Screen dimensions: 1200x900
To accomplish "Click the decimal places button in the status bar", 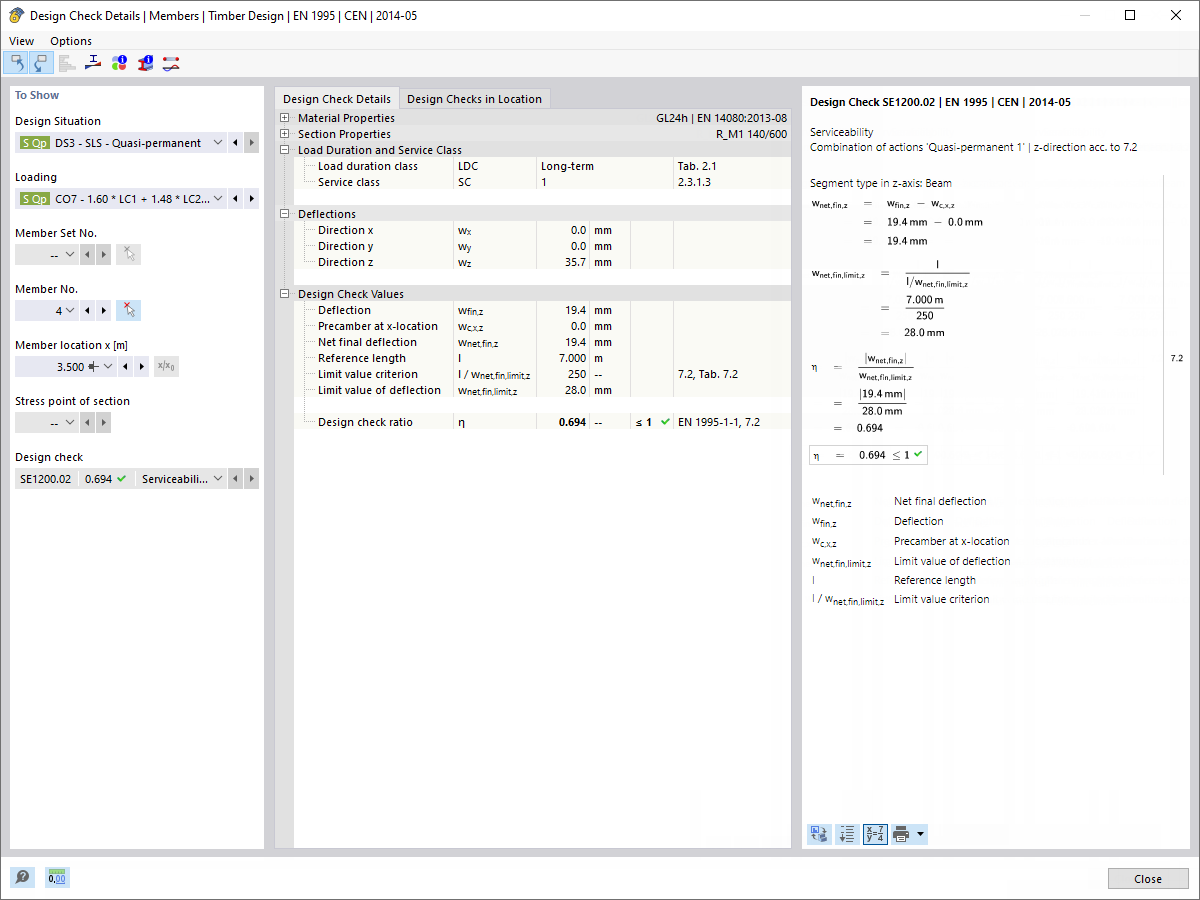I will [x=56, y=877].
